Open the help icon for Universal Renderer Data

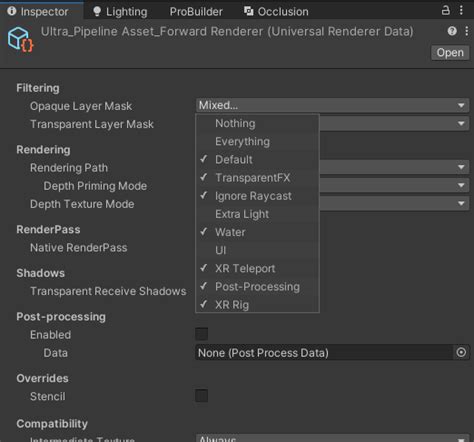tap(452, 31)
